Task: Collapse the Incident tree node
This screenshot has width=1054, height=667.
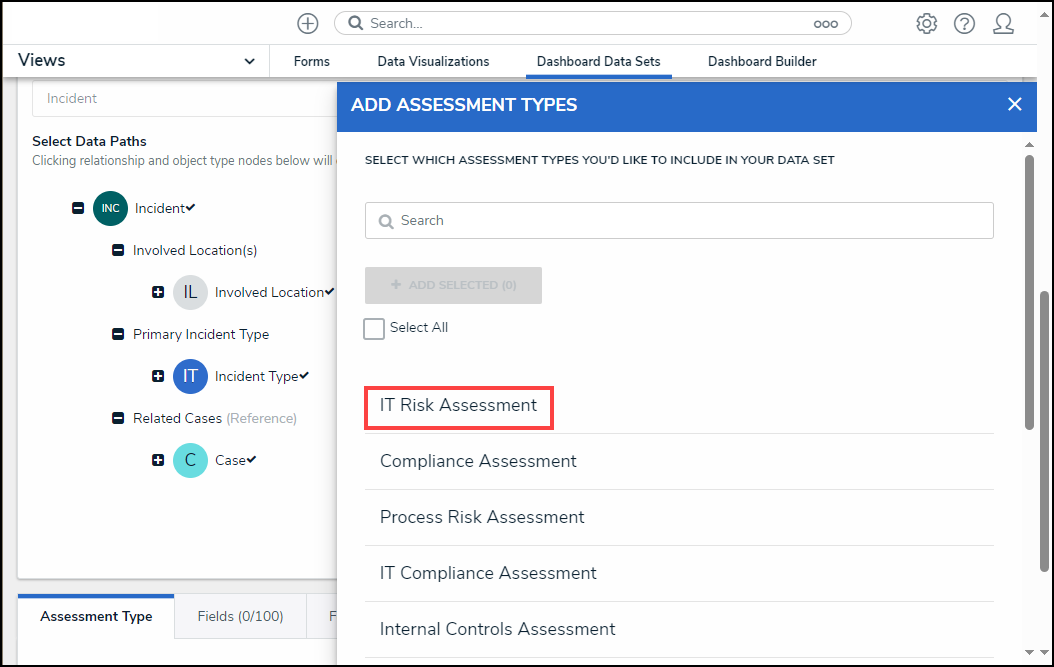Action: [x=78, y=208]
